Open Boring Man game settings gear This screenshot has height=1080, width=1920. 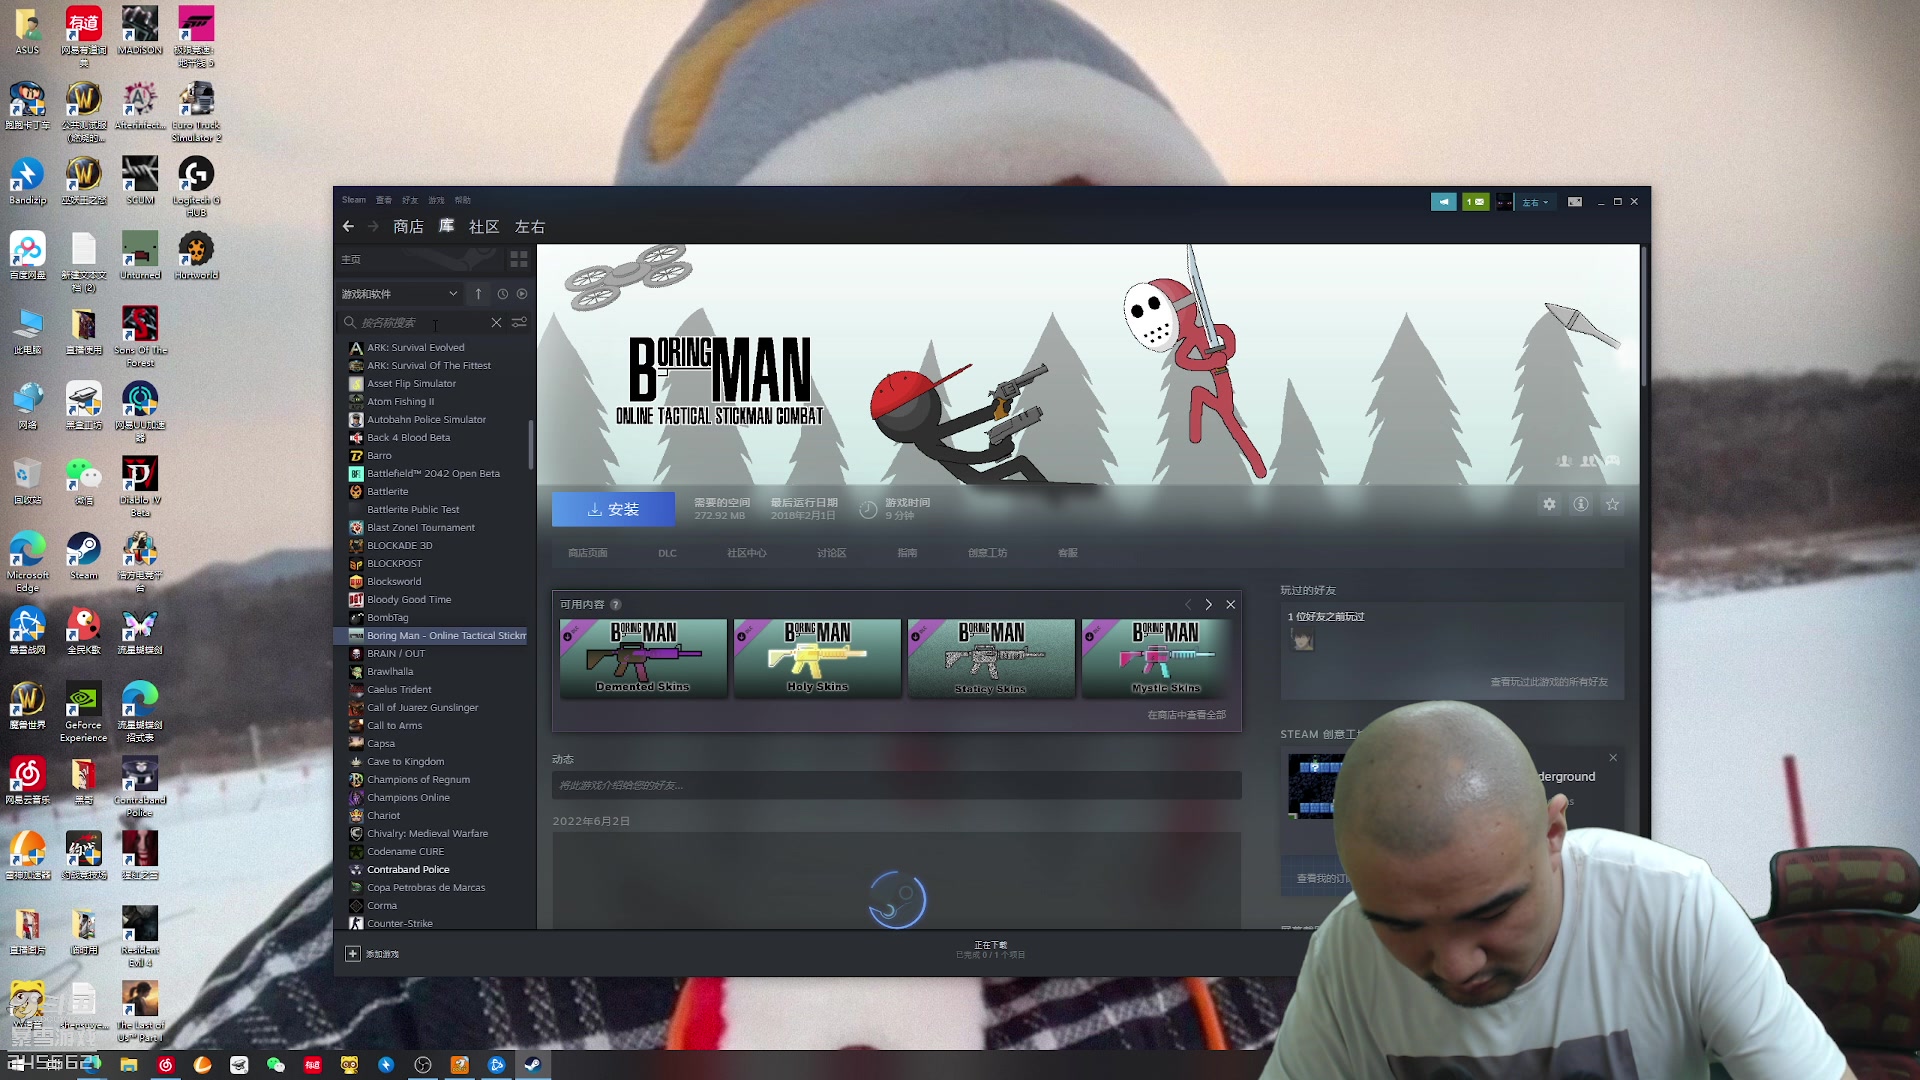[1549, 505]
